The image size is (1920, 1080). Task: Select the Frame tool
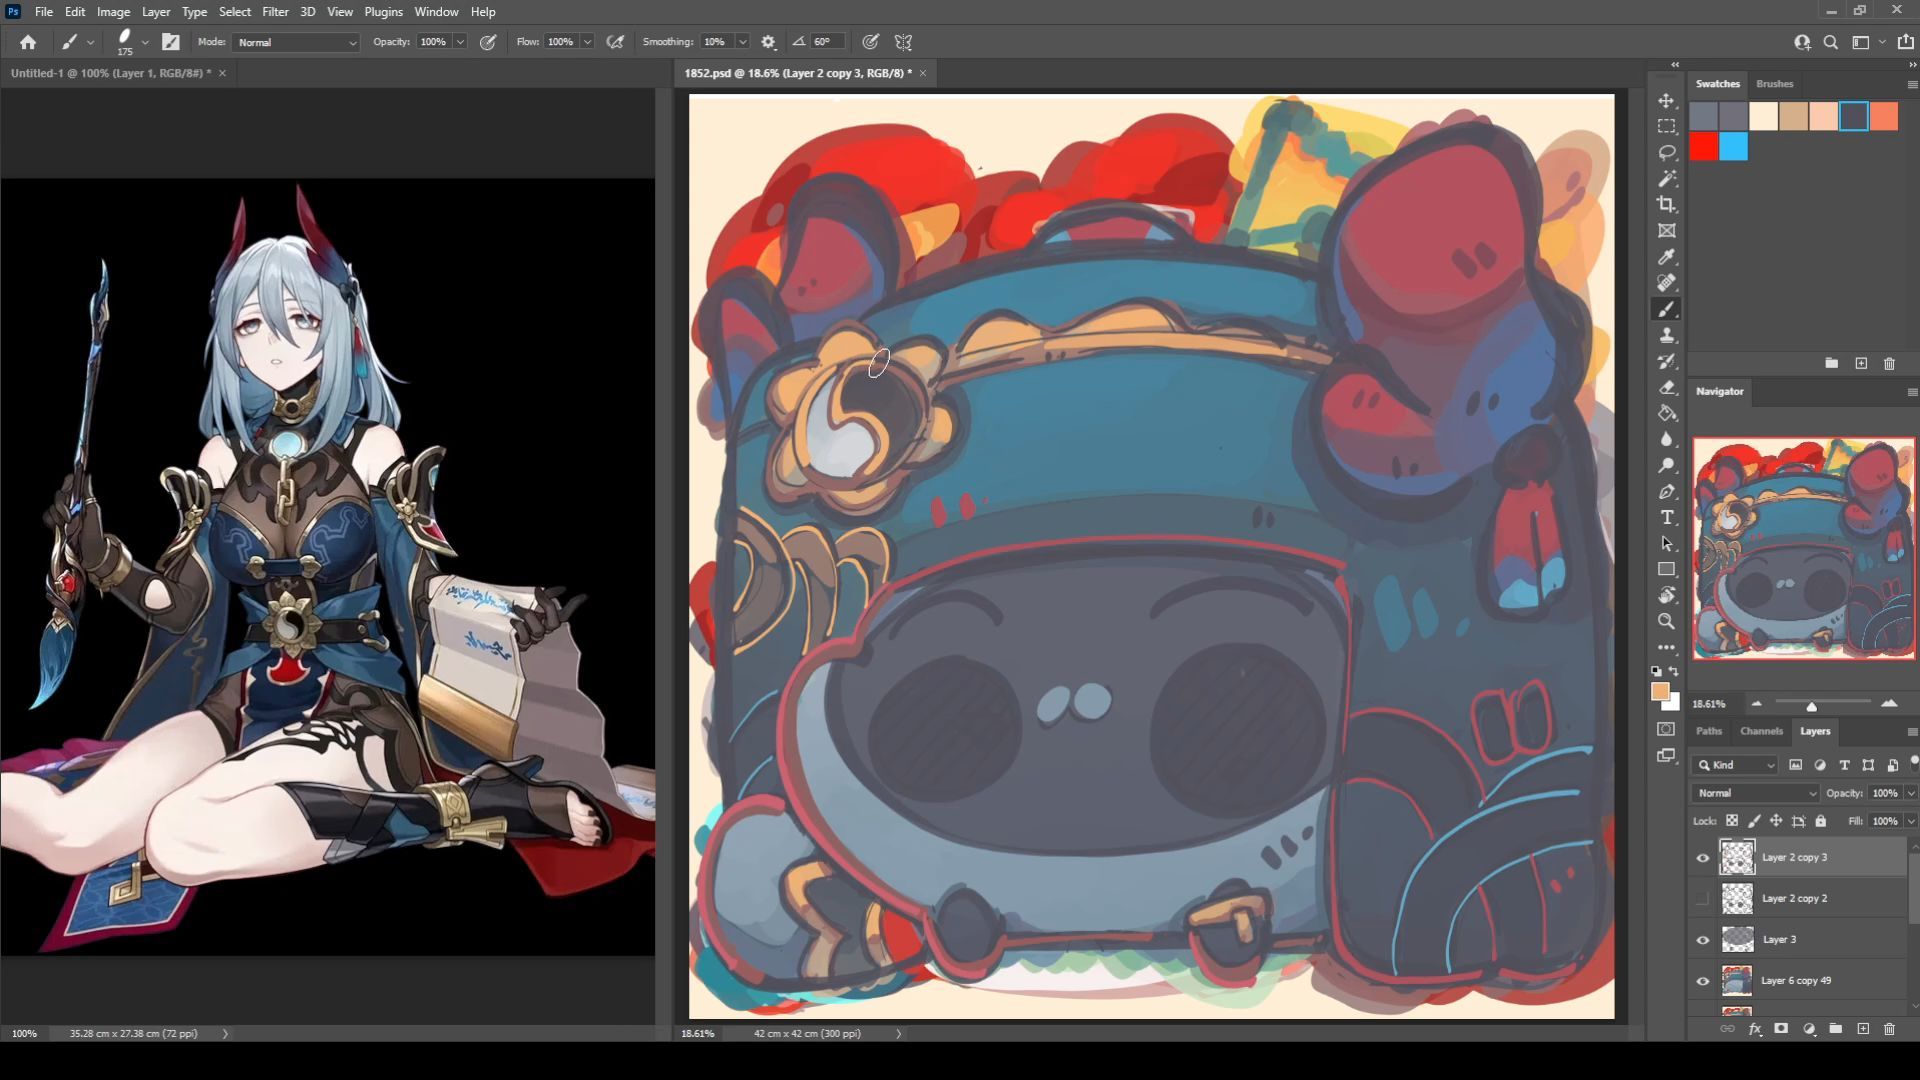[x=1666, y=231]
